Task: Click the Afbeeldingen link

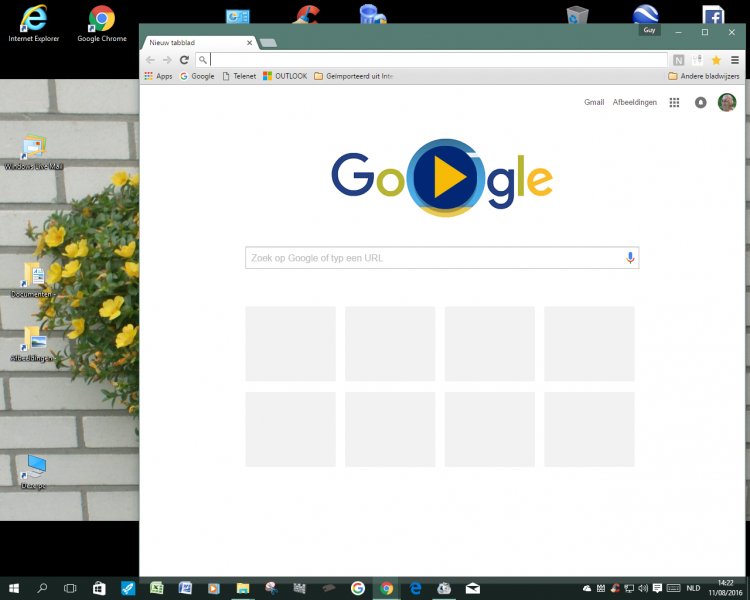Action: pos(634,102)
